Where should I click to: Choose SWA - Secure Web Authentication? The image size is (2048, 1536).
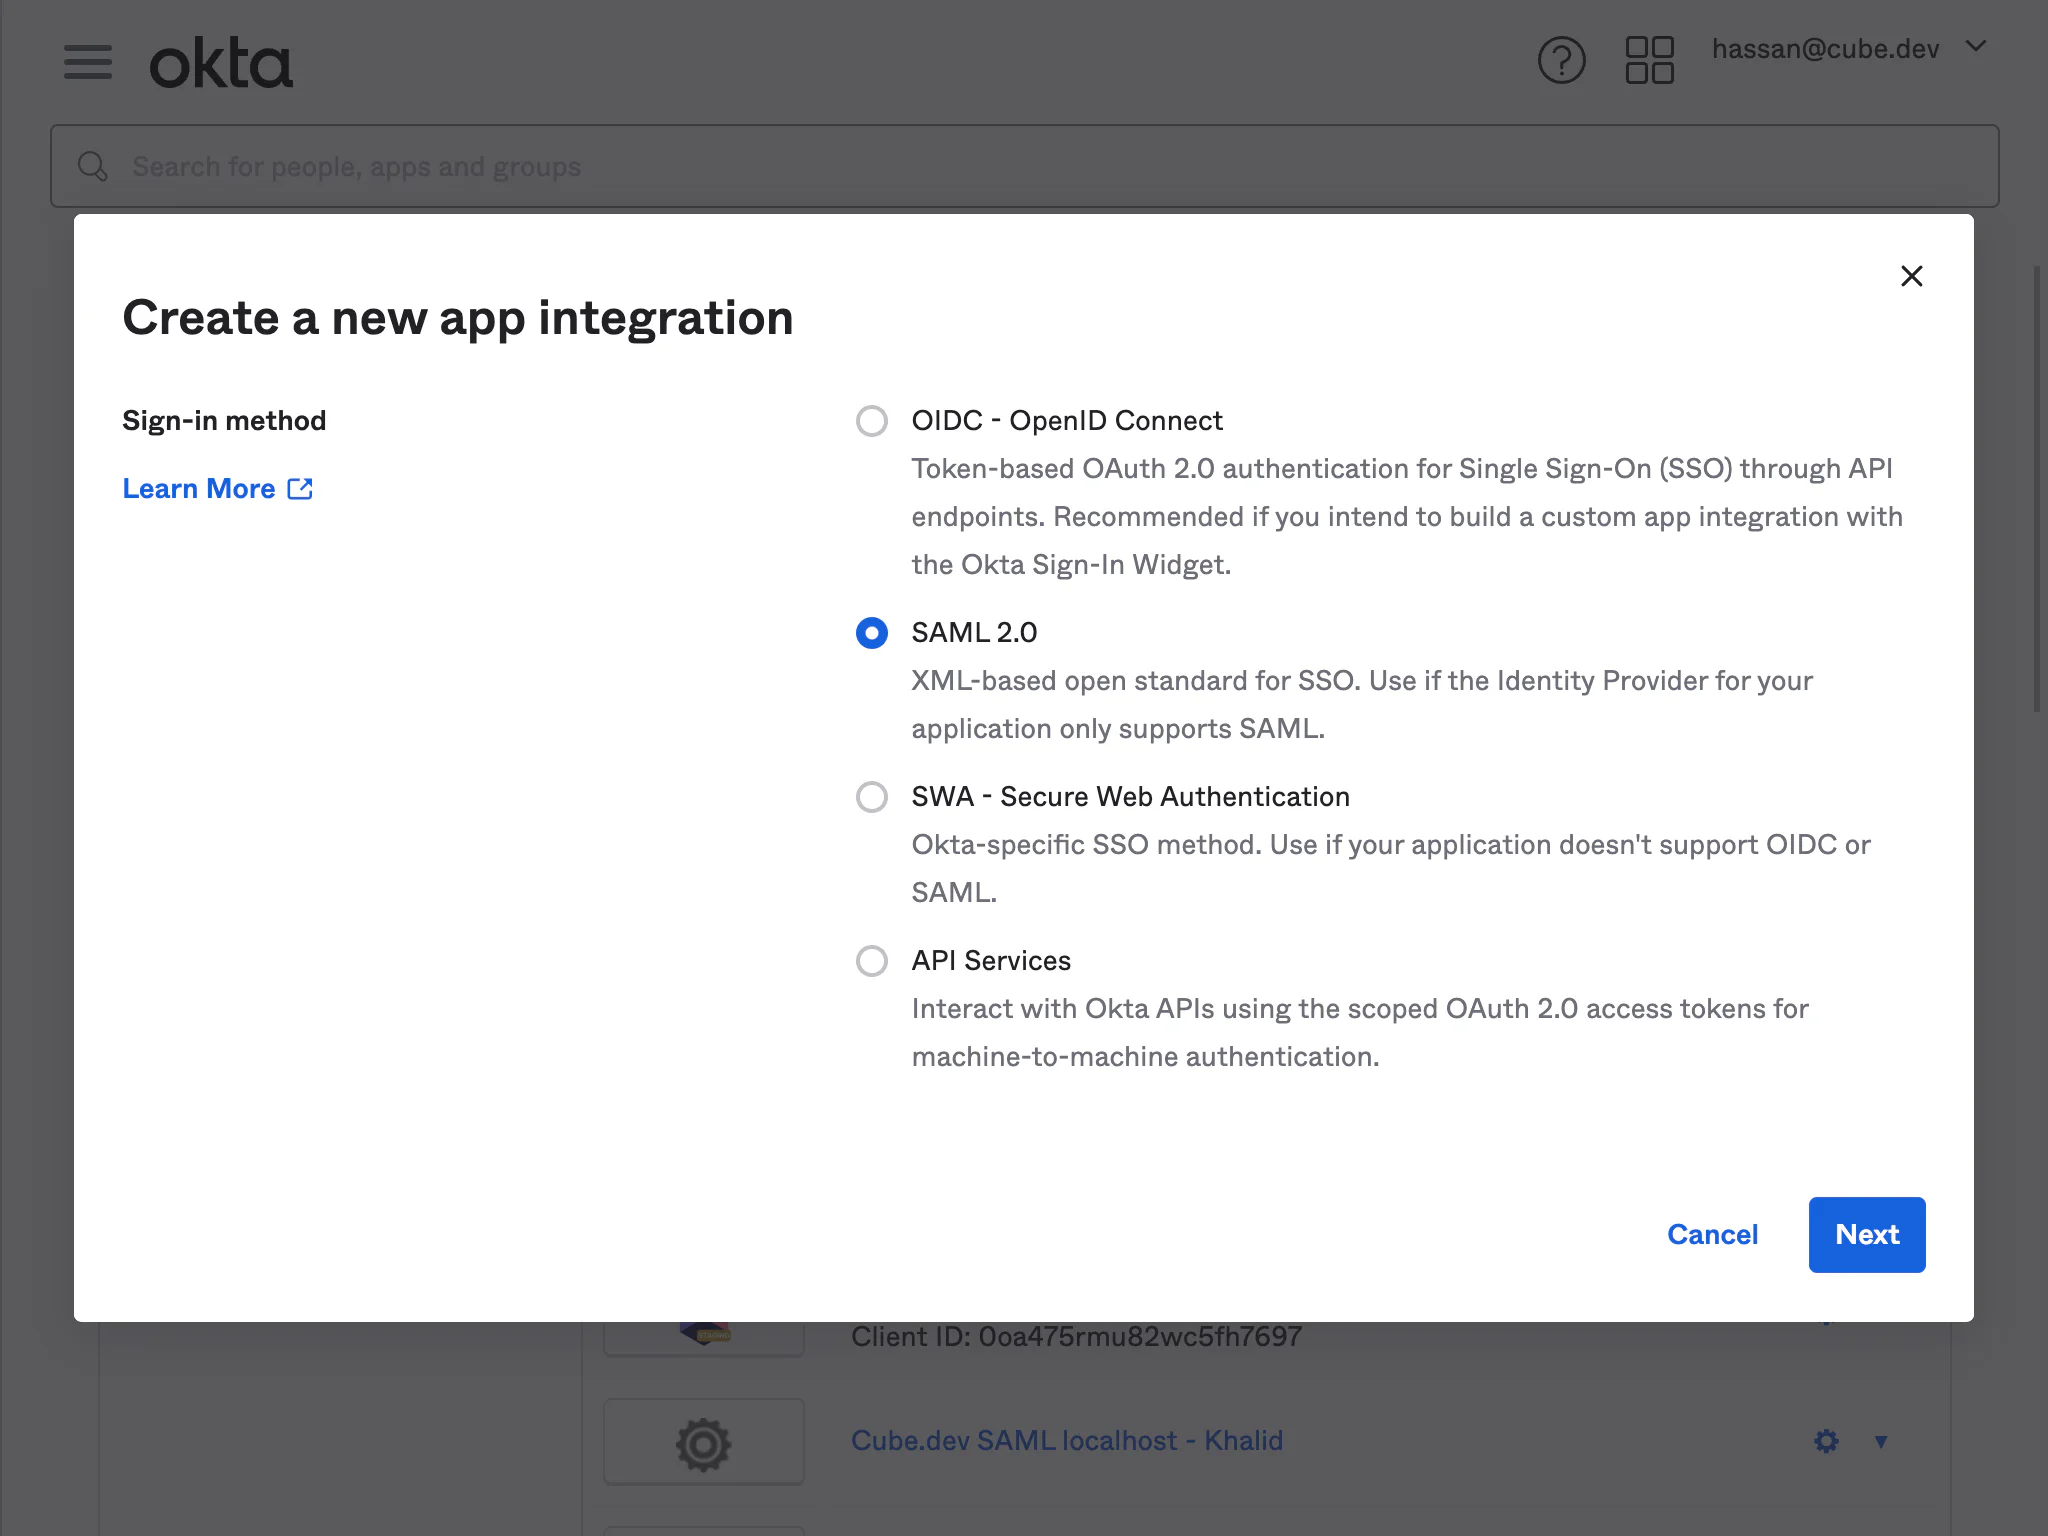click(872, 797)
